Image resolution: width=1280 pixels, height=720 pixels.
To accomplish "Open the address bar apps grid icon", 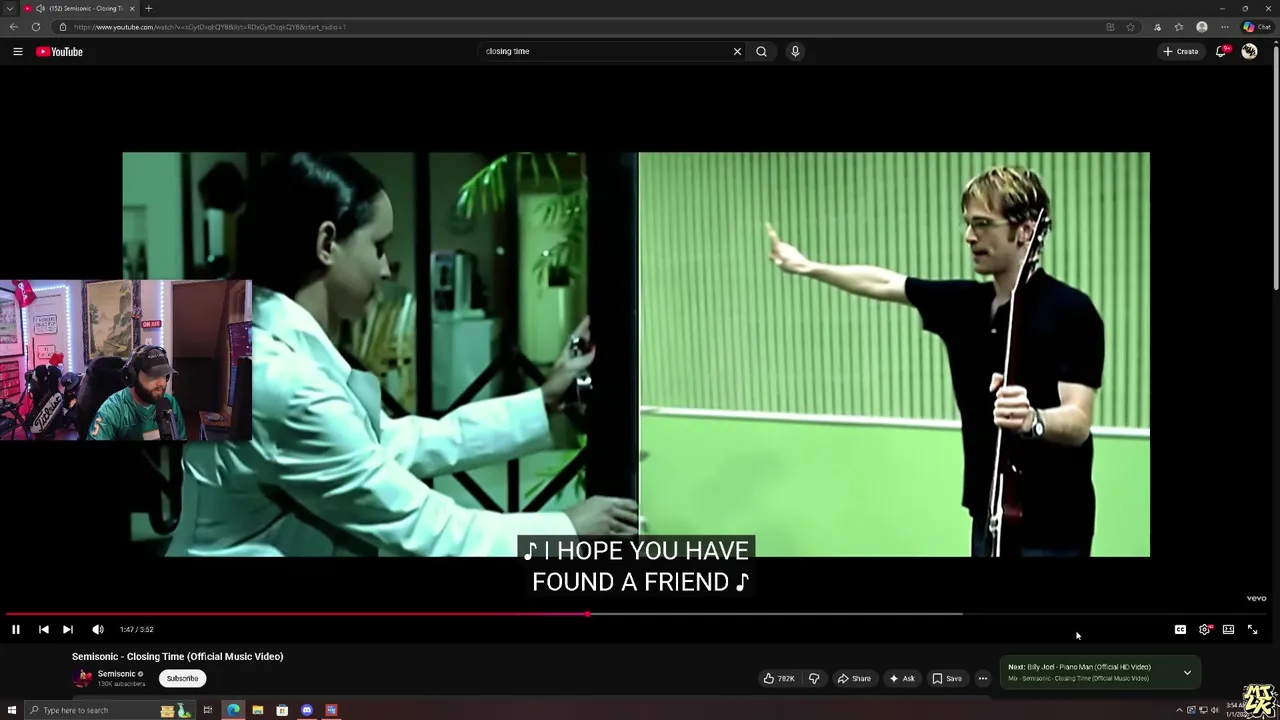I will [x=1110, y=27].
